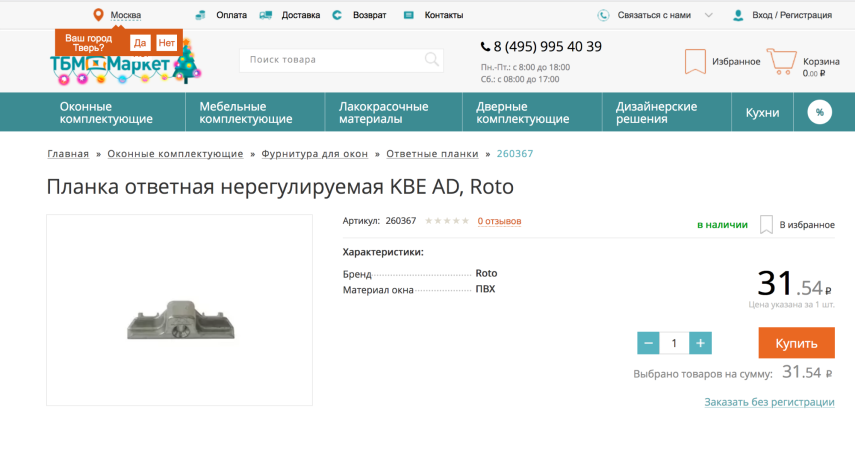Go to Ответные планки breadcrumb

point(432,154)
